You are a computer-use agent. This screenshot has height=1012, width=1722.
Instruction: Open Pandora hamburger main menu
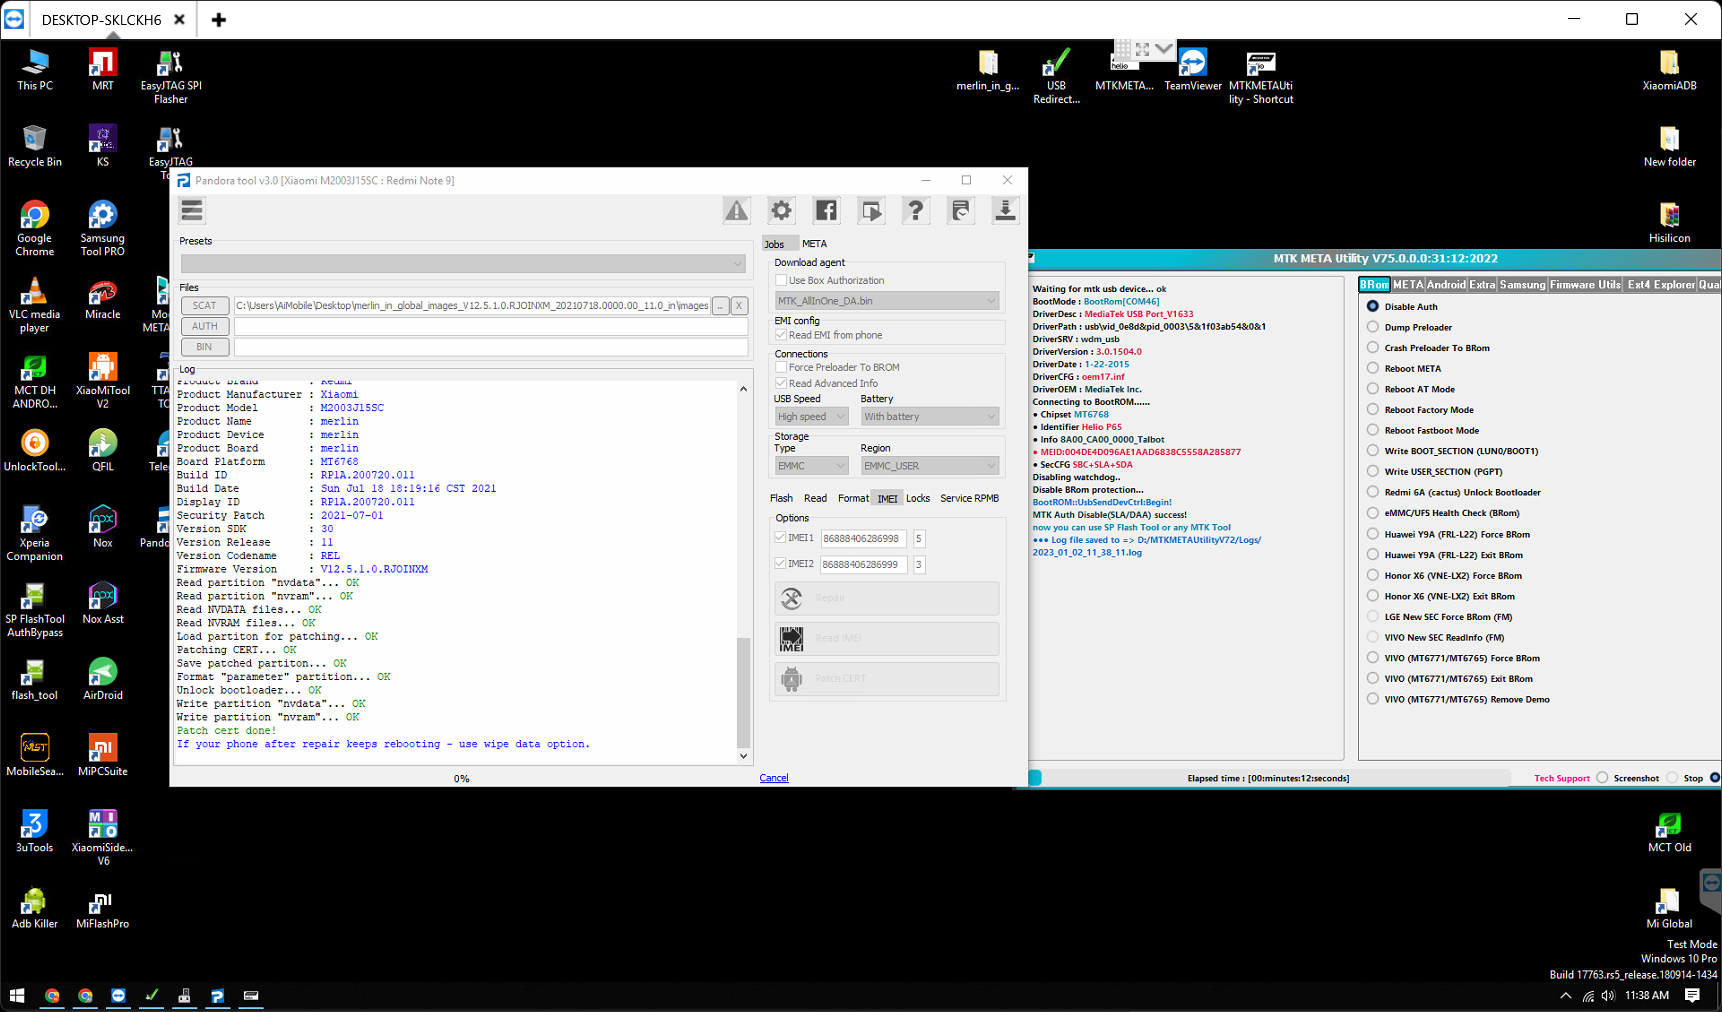pyautogui.click(x=192, y=210)
